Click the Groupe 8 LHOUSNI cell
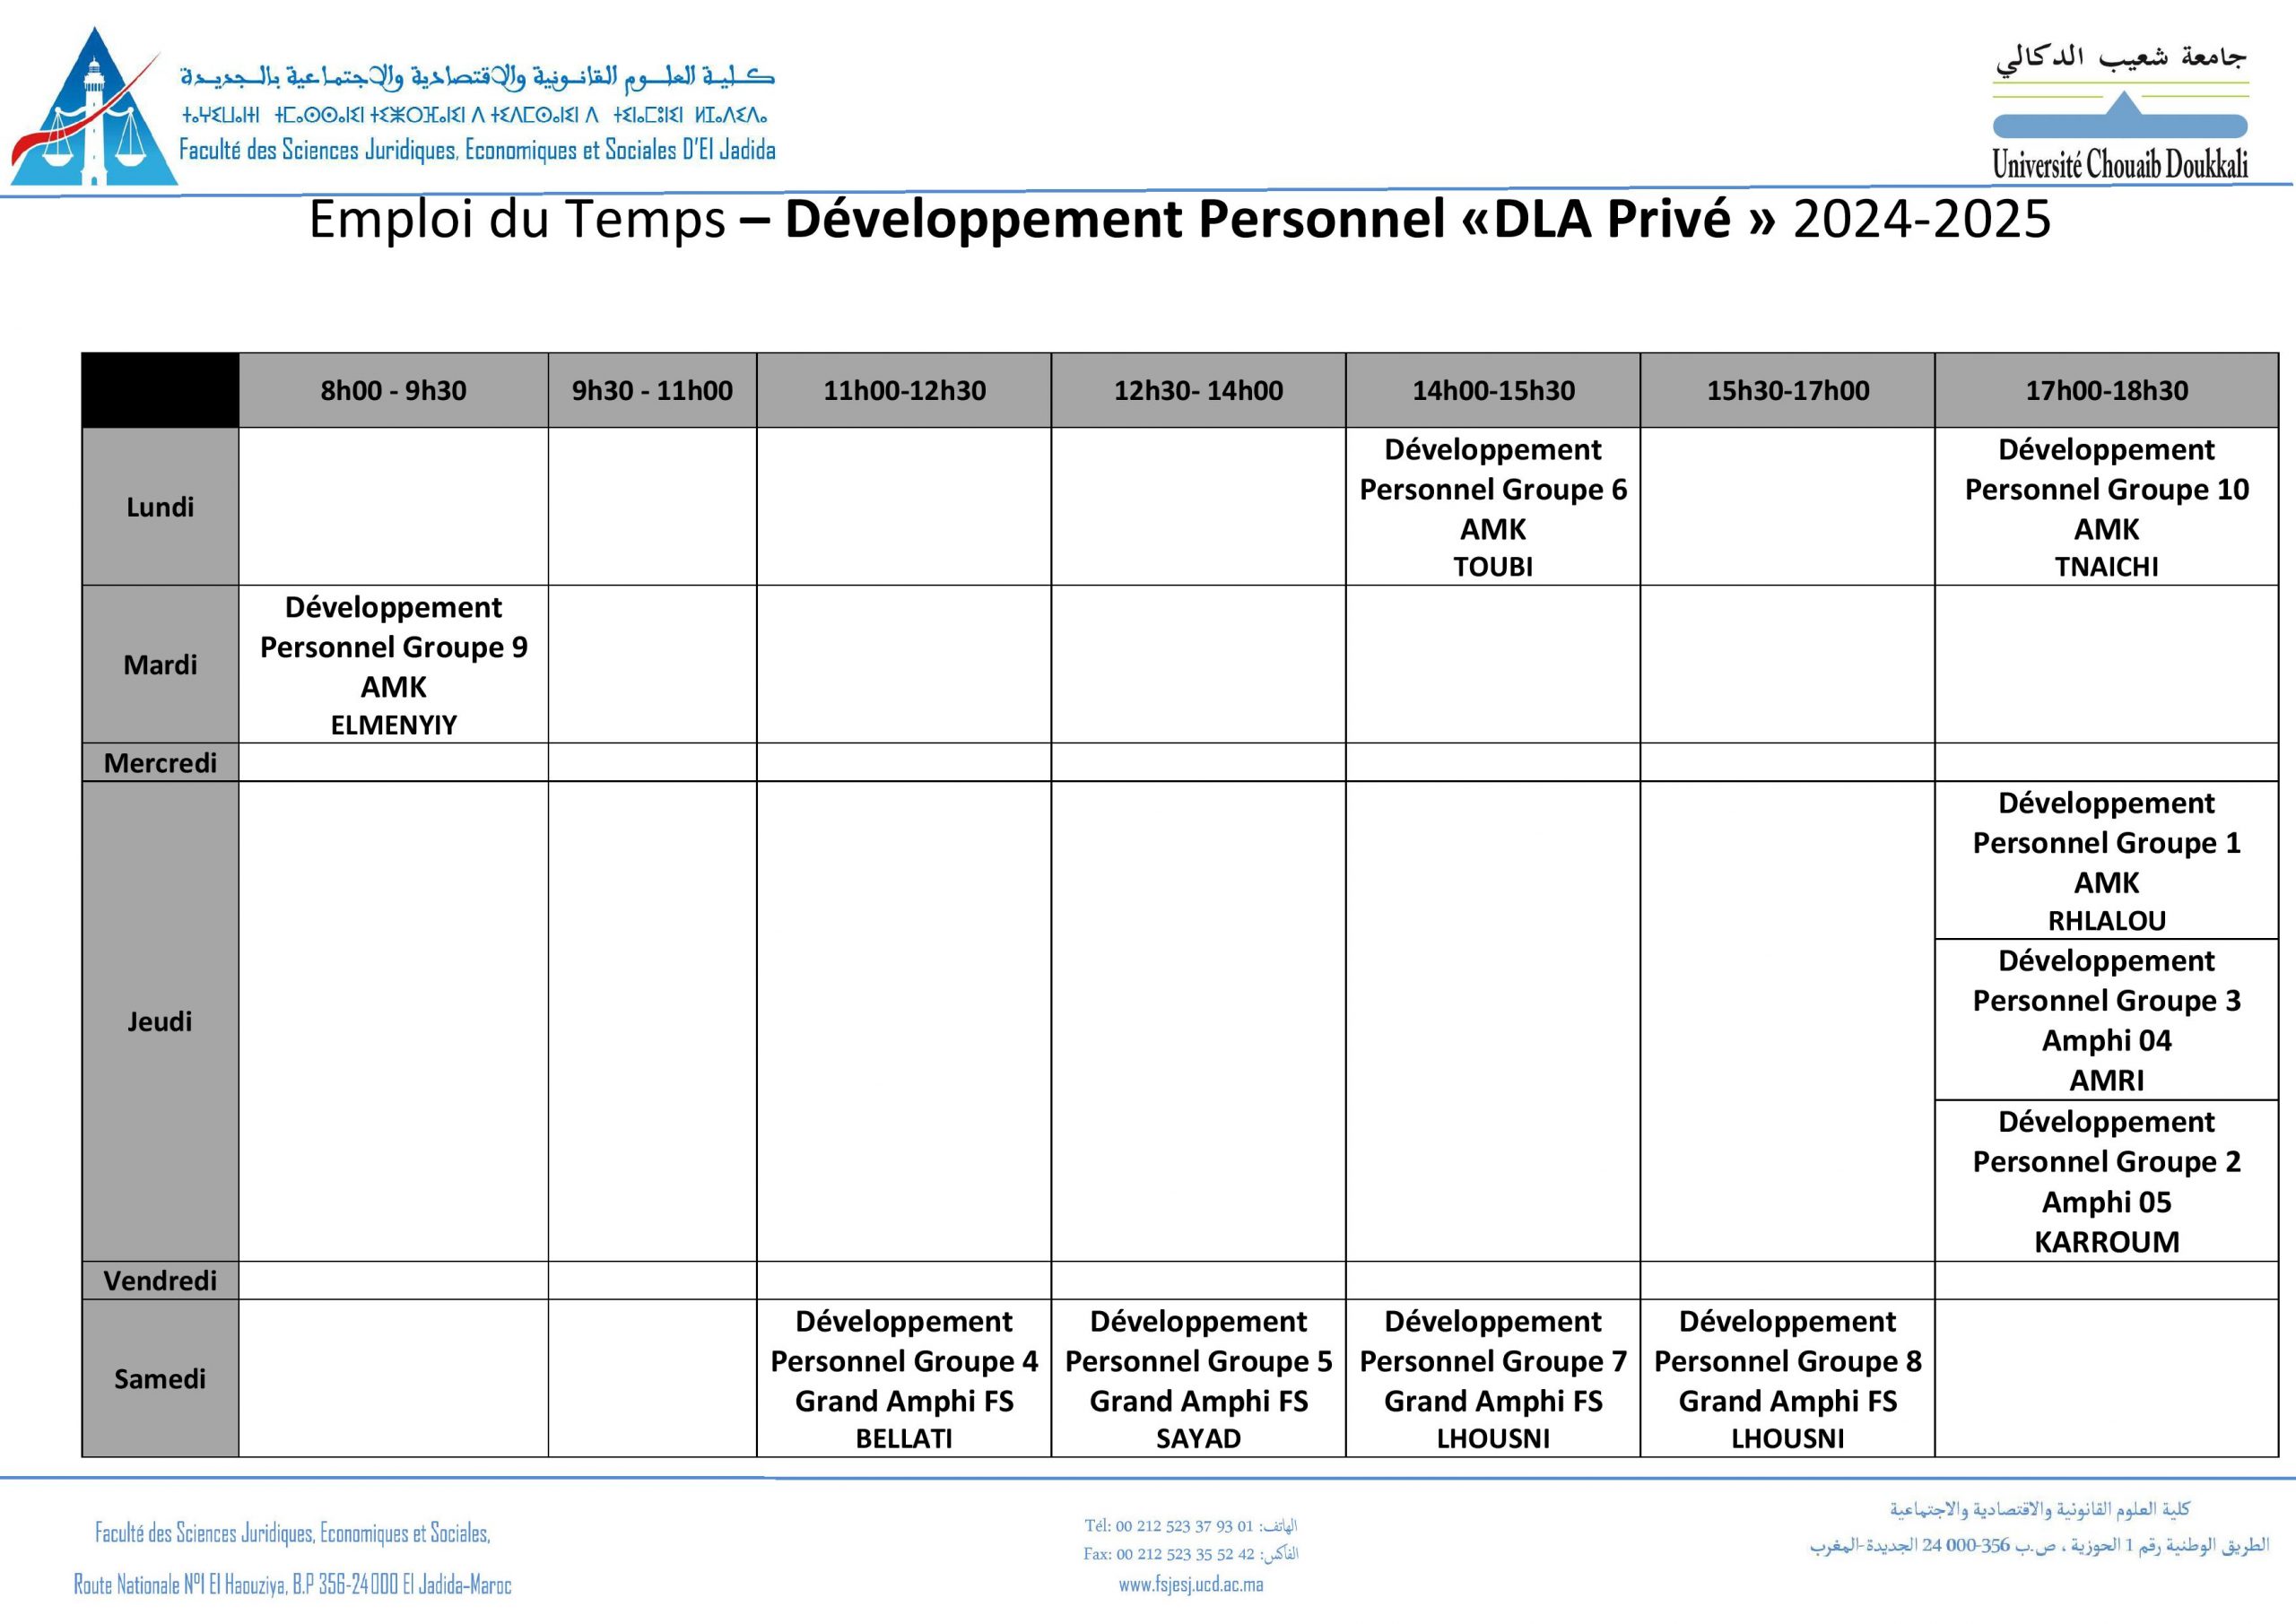This screenshot has width=2296, height=1624. tap(1788, 1378)
